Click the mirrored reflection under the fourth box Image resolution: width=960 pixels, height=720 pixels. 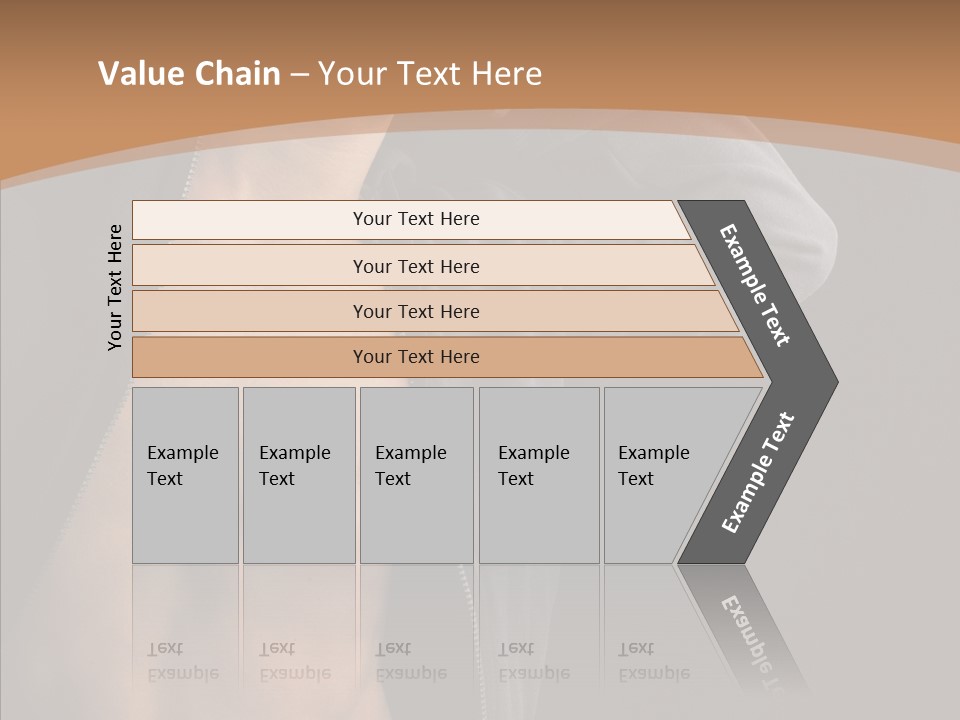pyautogui.click(x=534, y=660)
